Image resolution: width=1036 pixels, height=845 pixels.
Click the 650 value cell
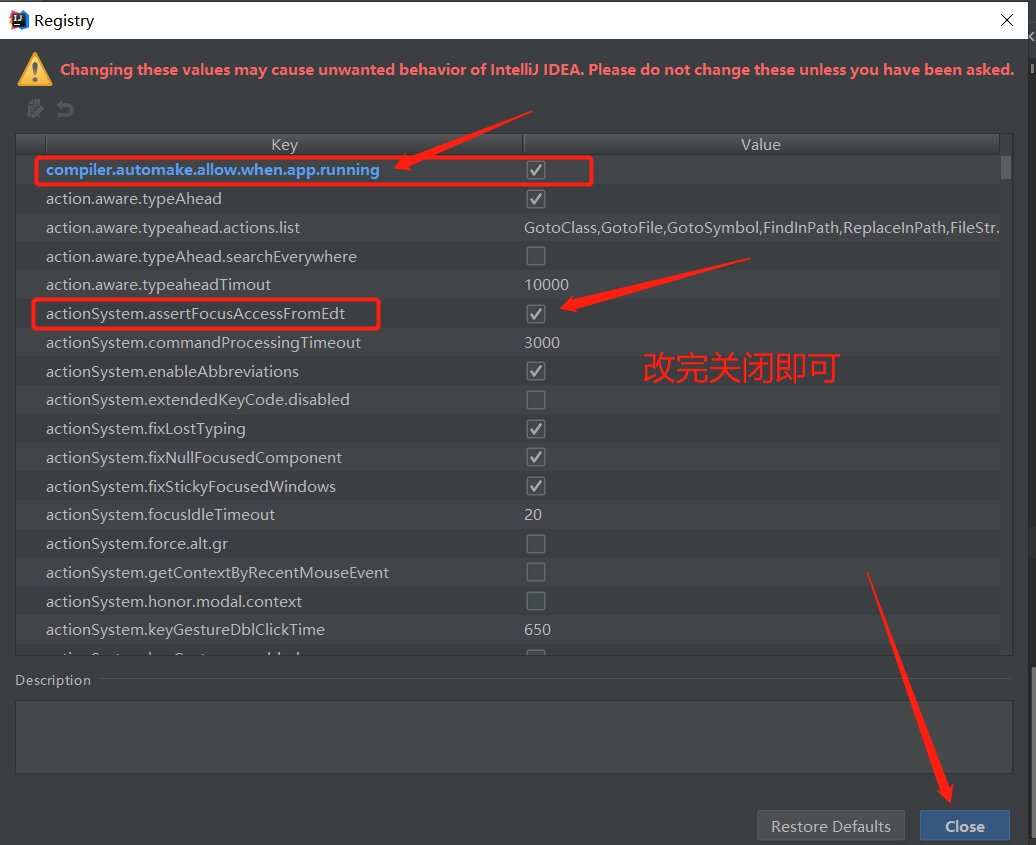click(x=537, y=630)
